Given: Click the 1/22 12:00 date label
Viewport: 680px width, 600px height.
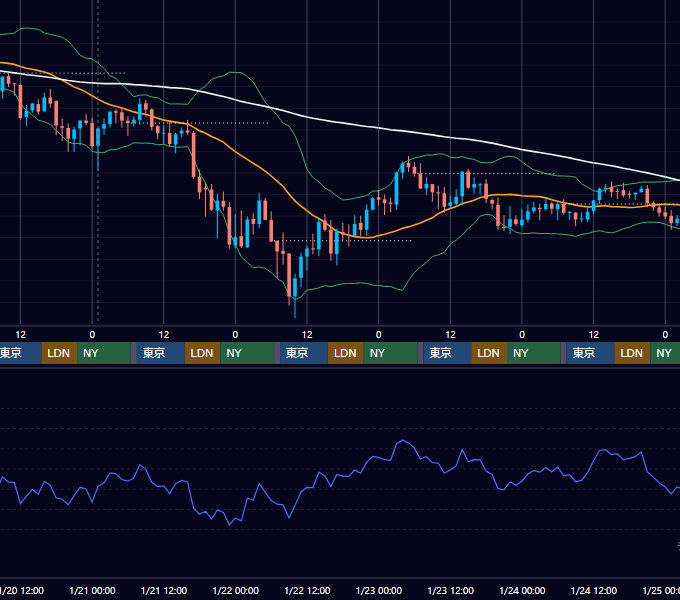Looking at the screenshot, I should tap(307, 590).
